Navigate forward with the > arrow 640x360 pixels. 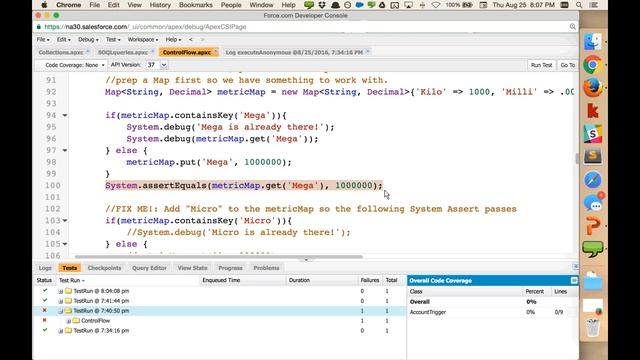coord(202,40)
